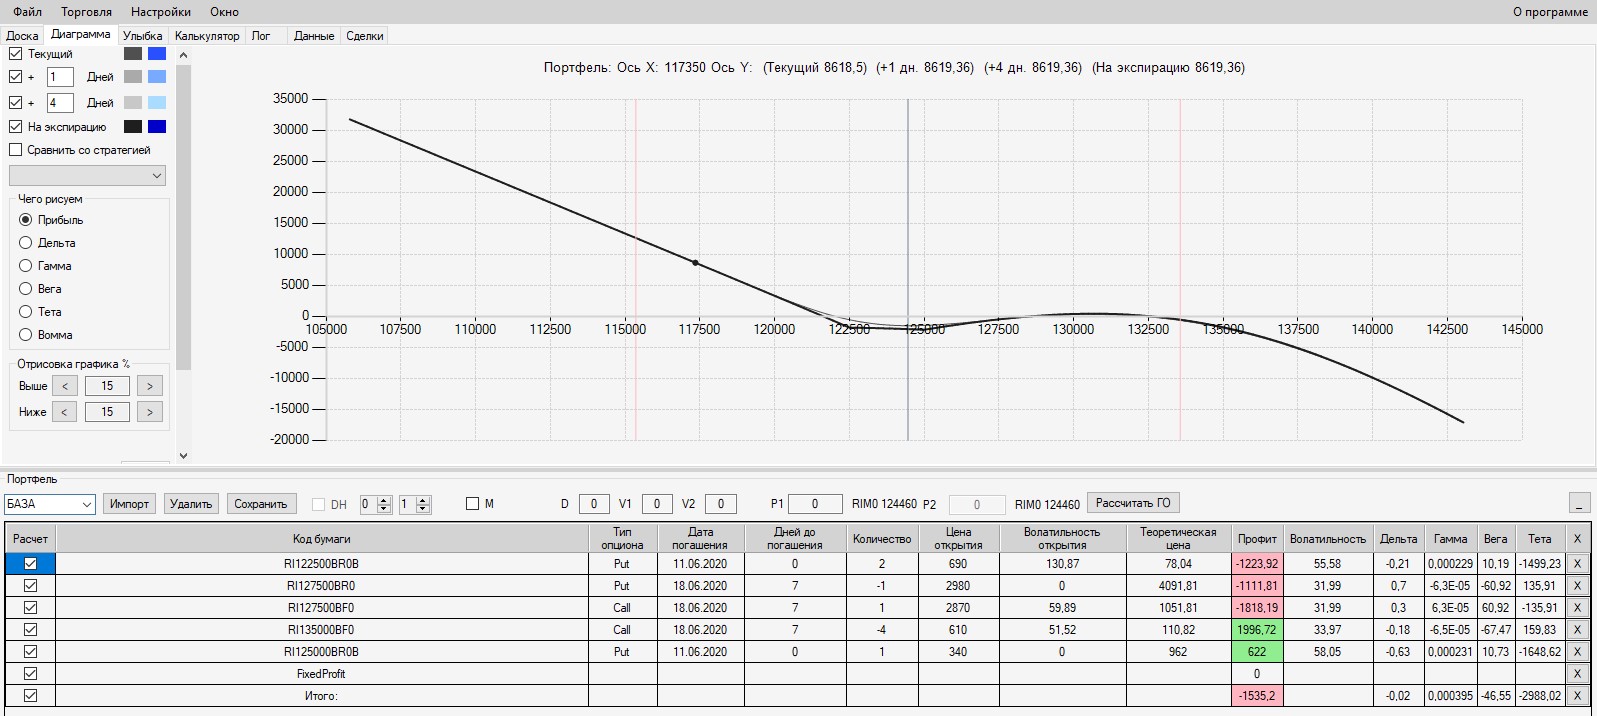Remove row RI127500BR0 with X button
1597x716 pixels.
pyautogui.click(x=1578, y=586)
